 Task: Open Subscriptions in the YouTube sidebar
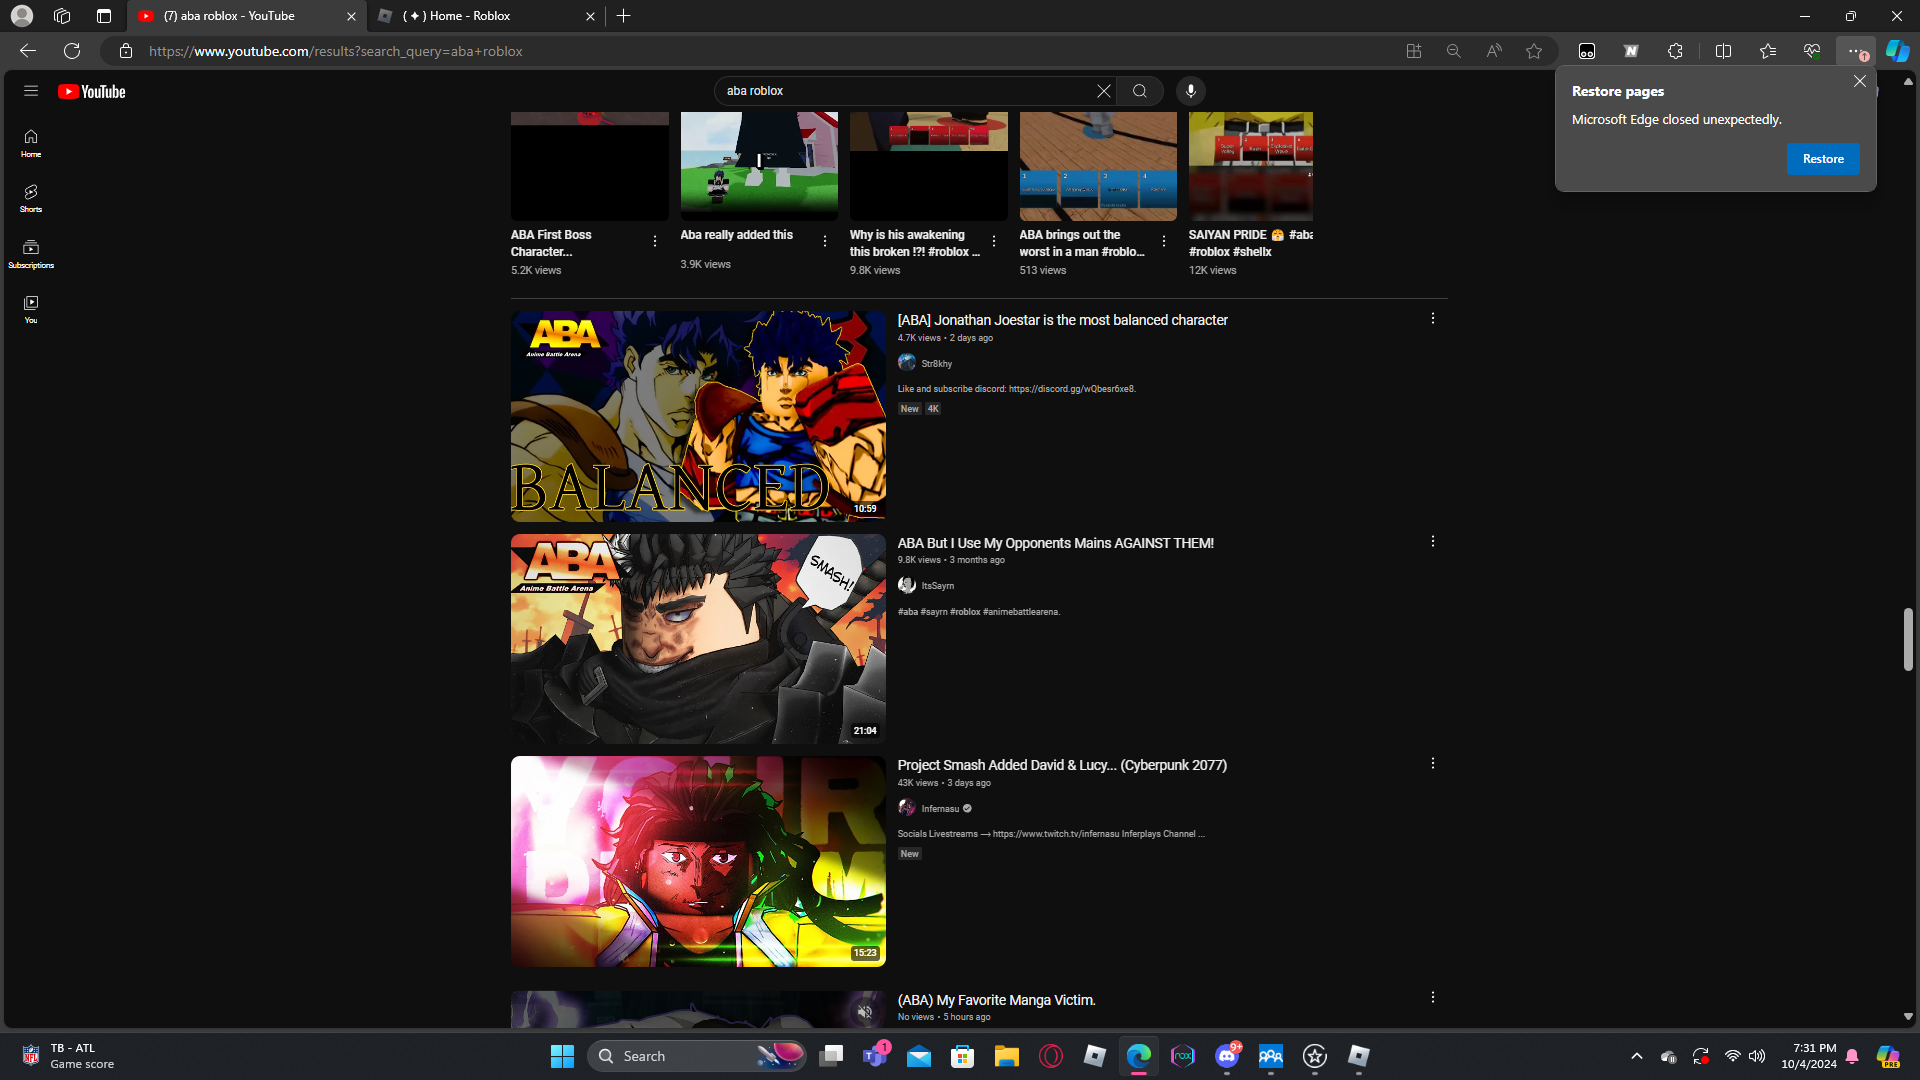click(31, 254)
